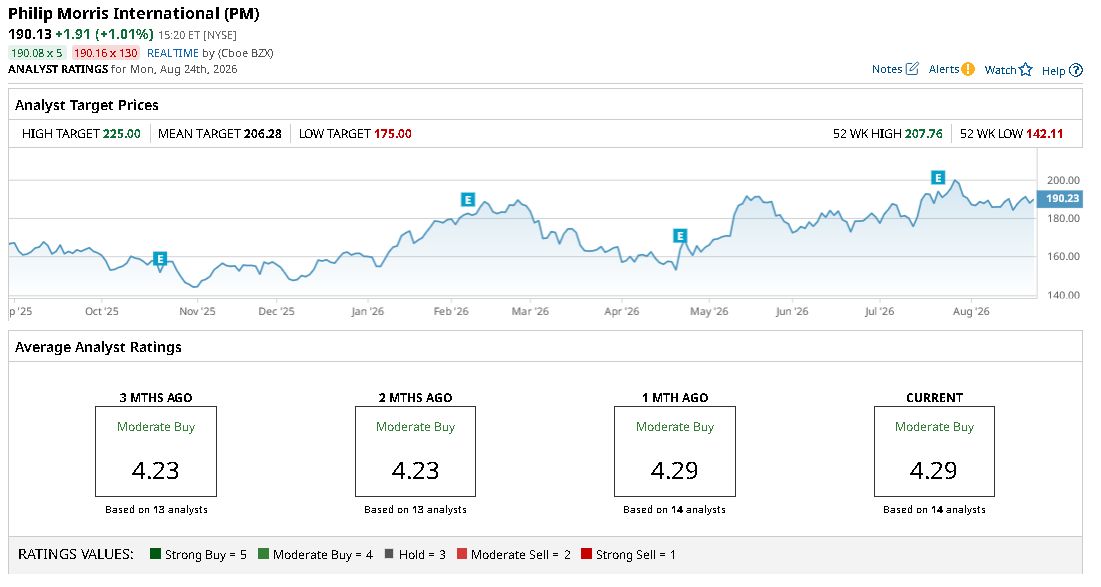The width and height of the screenshot is (1101, 587).
Task: Click the 52 WK HIGH 207.76 value
Action: pos(923,133)
